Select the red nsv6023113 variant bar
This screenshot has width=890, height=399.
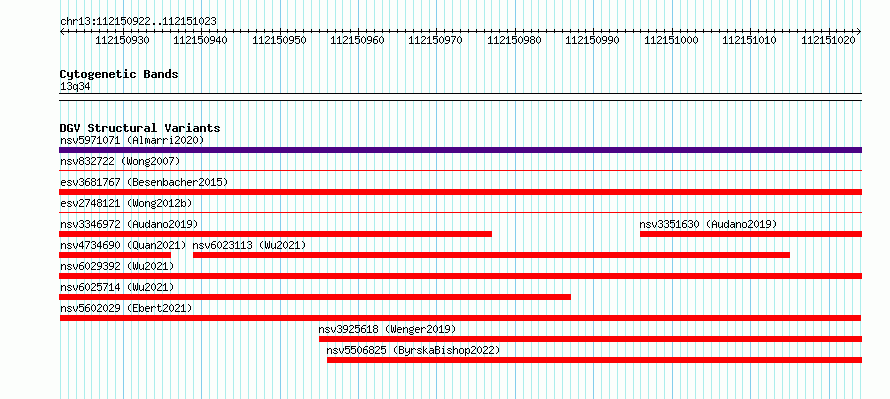click(491, 255)
